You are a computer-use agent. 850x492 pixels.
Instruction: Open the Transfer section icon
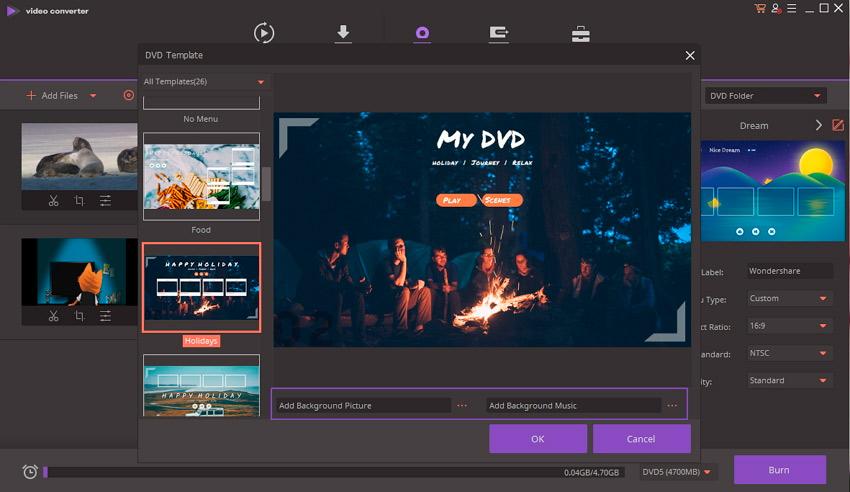tap(499, 33)
